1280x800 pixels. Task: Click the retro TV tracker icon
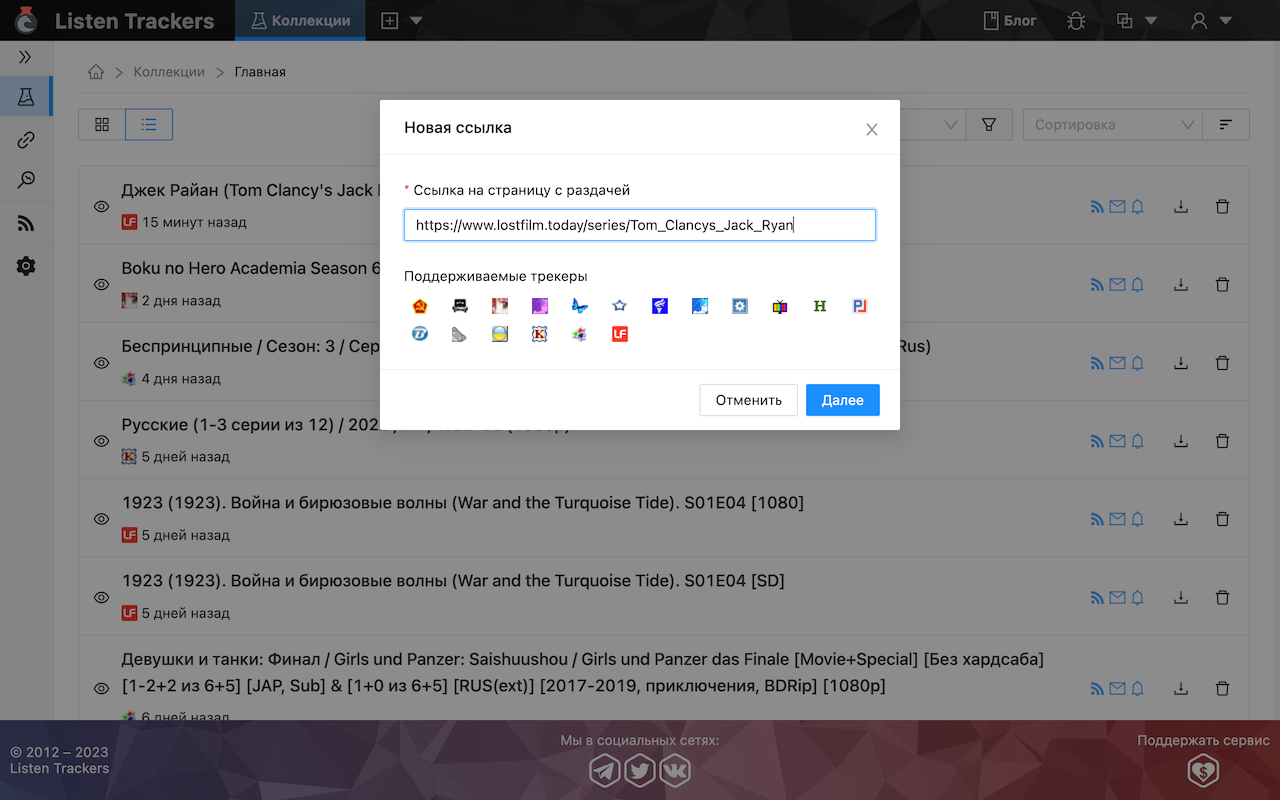pyautogui.click(x=780, y=306)
